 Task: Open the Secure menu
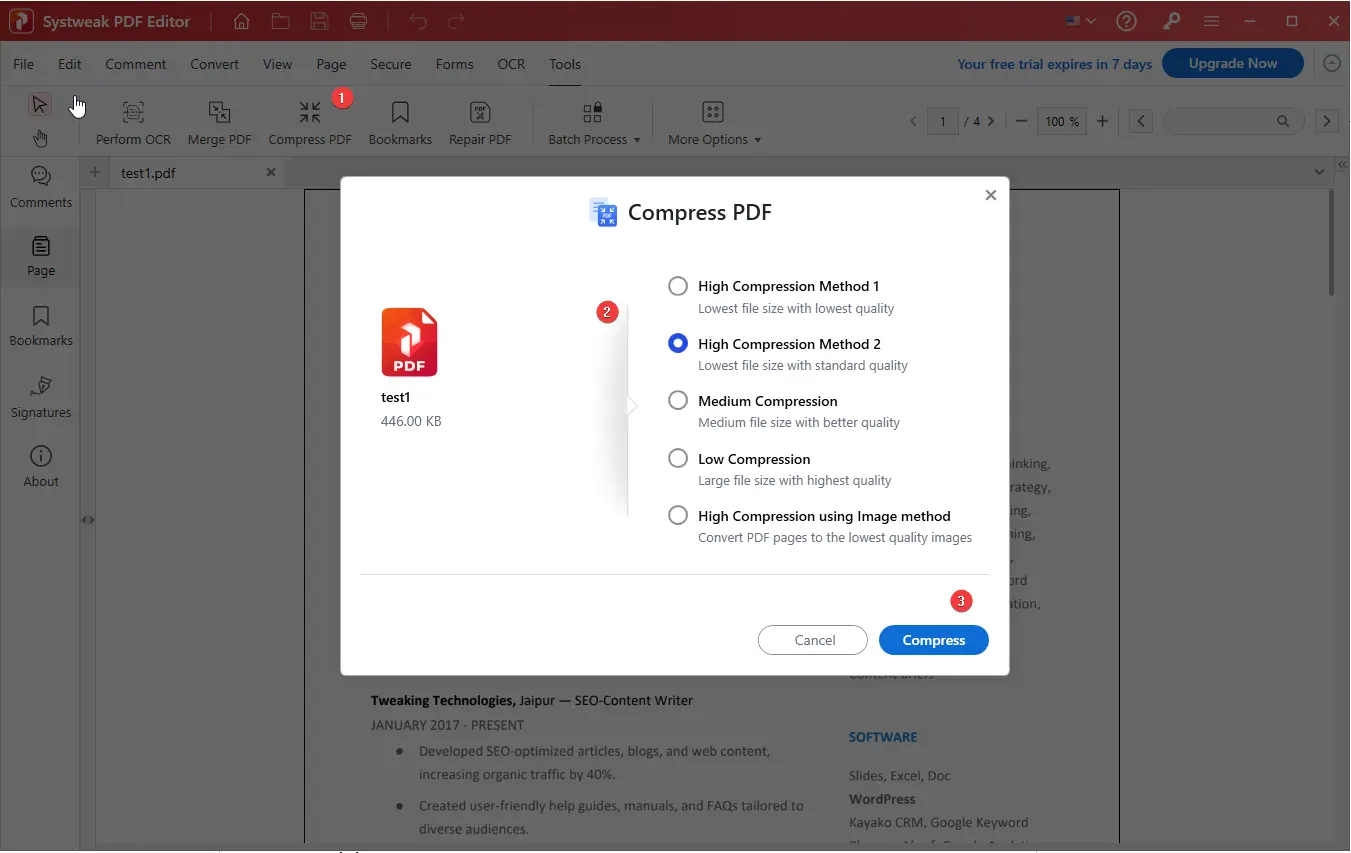tap(391, 64)
